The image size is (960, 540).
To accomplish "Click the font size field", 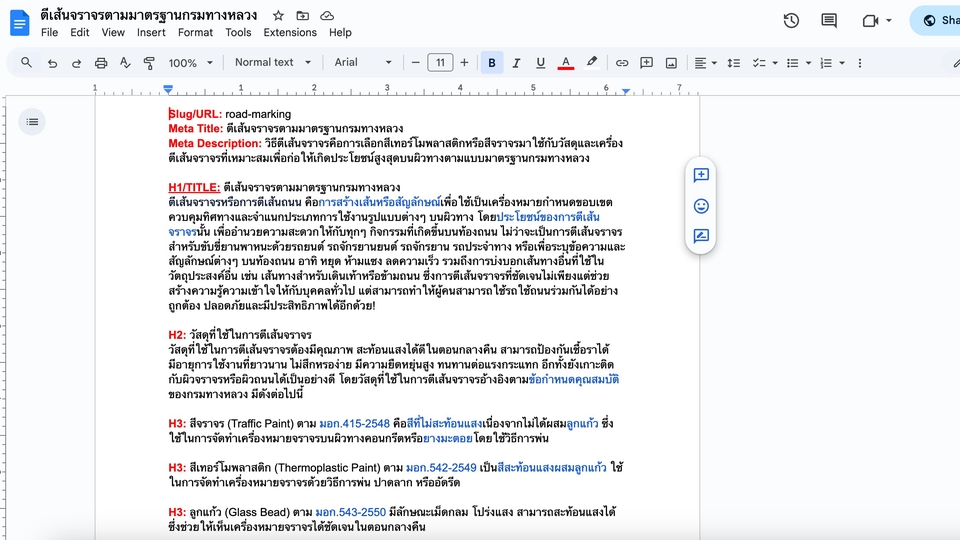I will [x=440, y=62].
